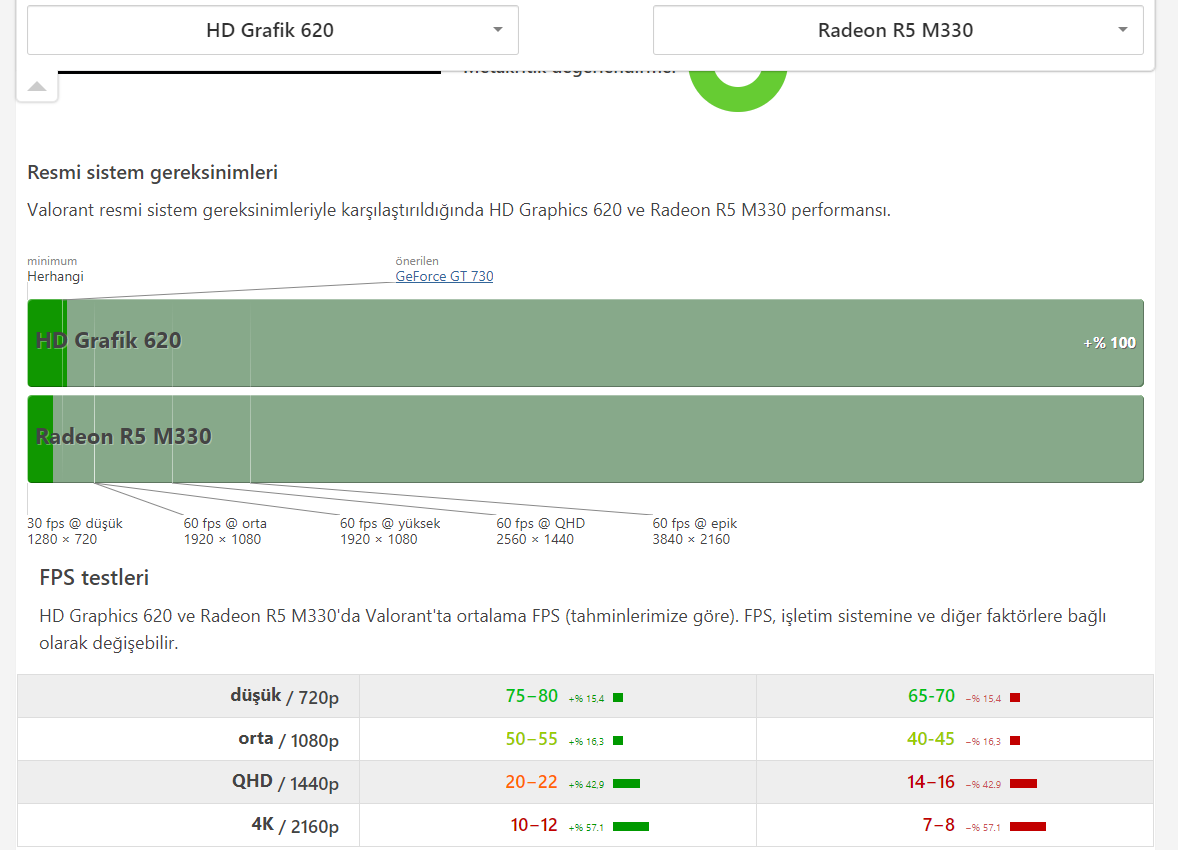Select the 40-45 FPS value
The image size is (1178, 850).
click(x=930, y=739)
